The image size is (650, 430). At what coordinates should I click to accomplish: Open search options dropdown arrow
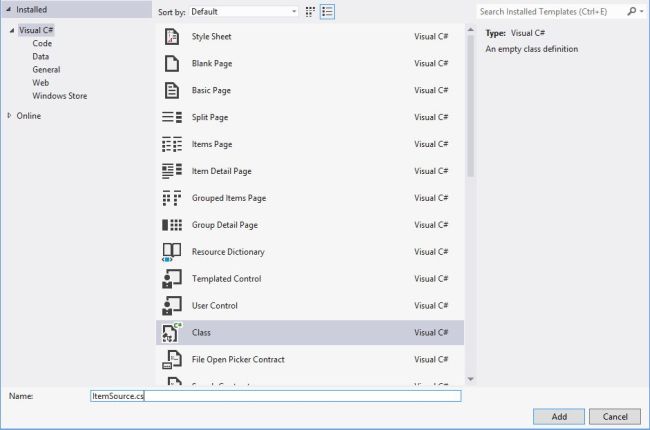(x=642, y=11)
